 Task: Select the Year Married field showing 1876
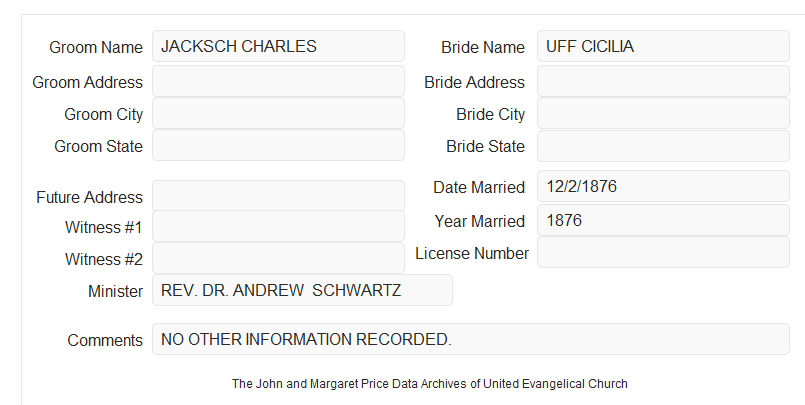tap(663, 220)
